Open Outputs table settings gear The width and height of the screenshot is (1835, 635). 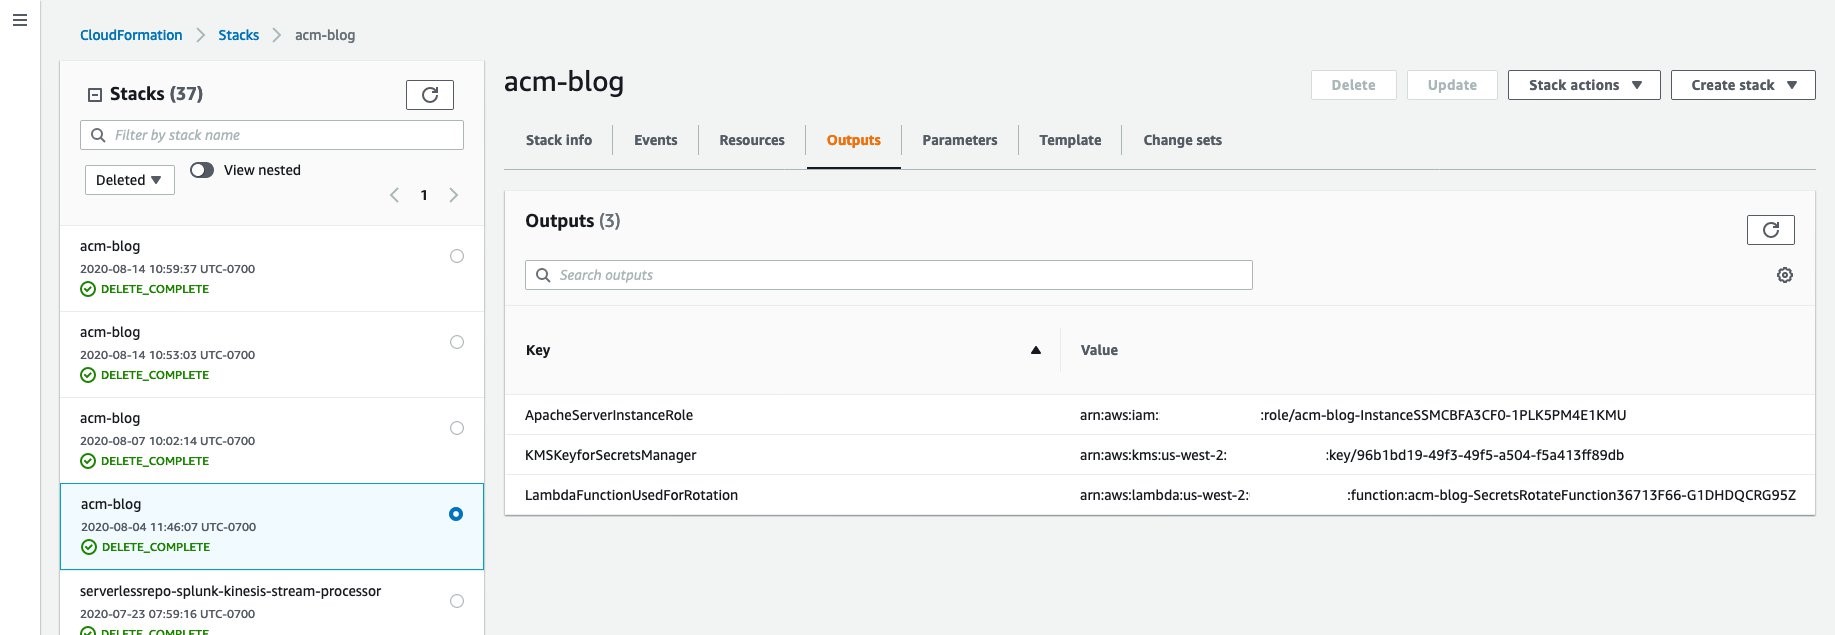point(1785,275)
